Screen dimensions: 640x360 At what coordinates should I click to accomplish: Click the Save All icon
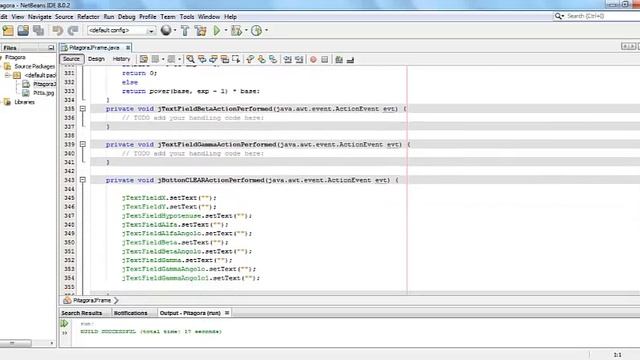tap(38, 31)
